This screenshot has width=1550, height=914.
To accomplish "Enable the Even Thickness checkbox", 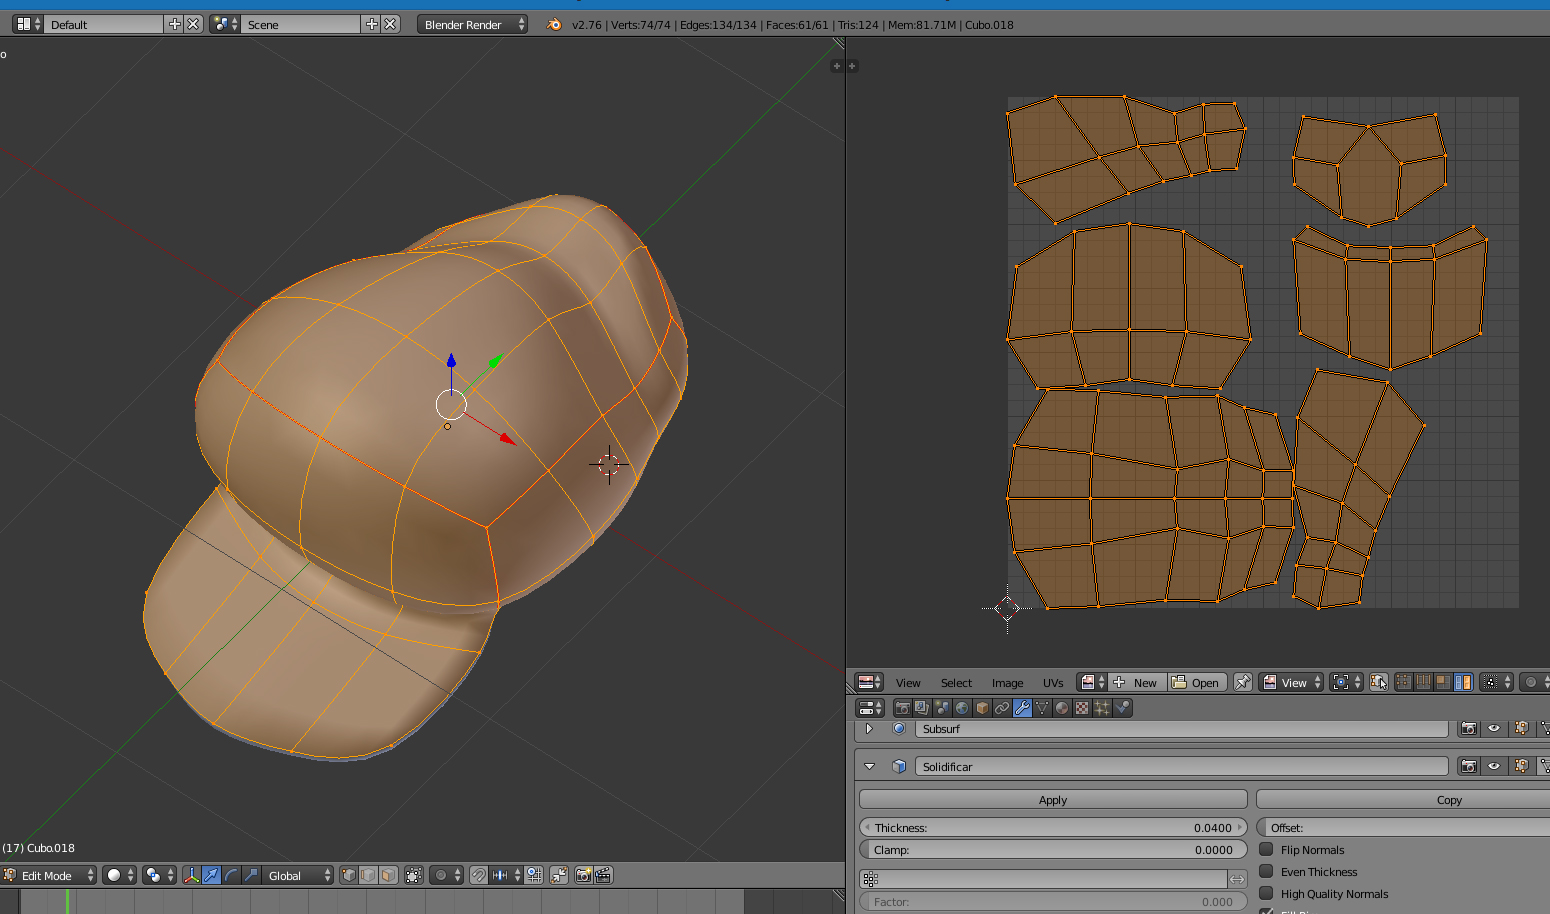I will tap(1266, 871).
